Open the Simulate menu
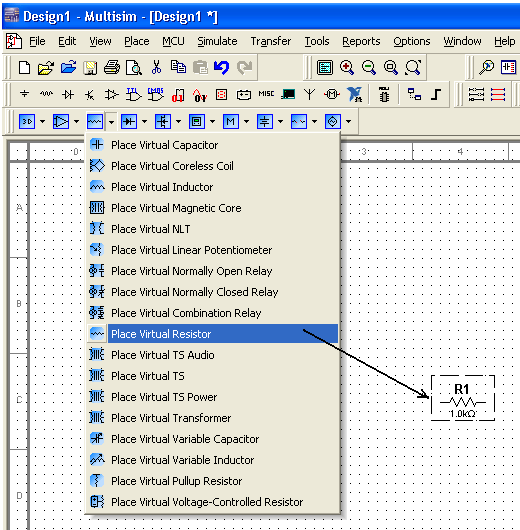 pos(217,41)
